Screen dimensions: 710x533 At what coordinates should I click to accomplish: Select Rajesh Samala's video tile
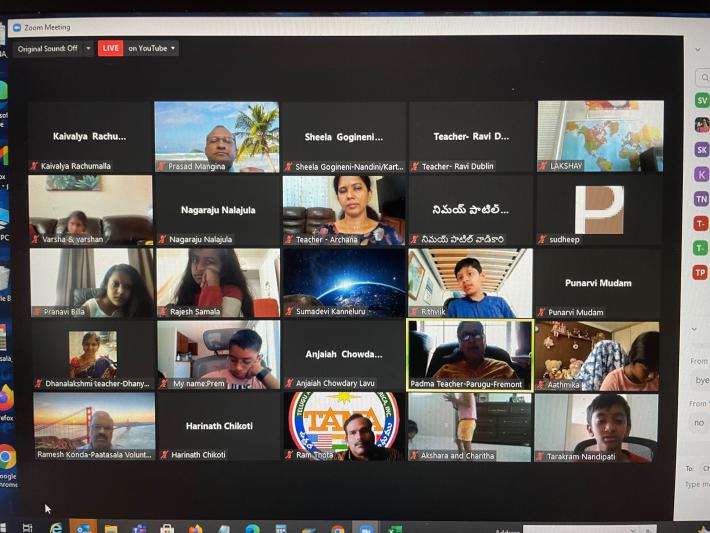[x=218, y=283]
